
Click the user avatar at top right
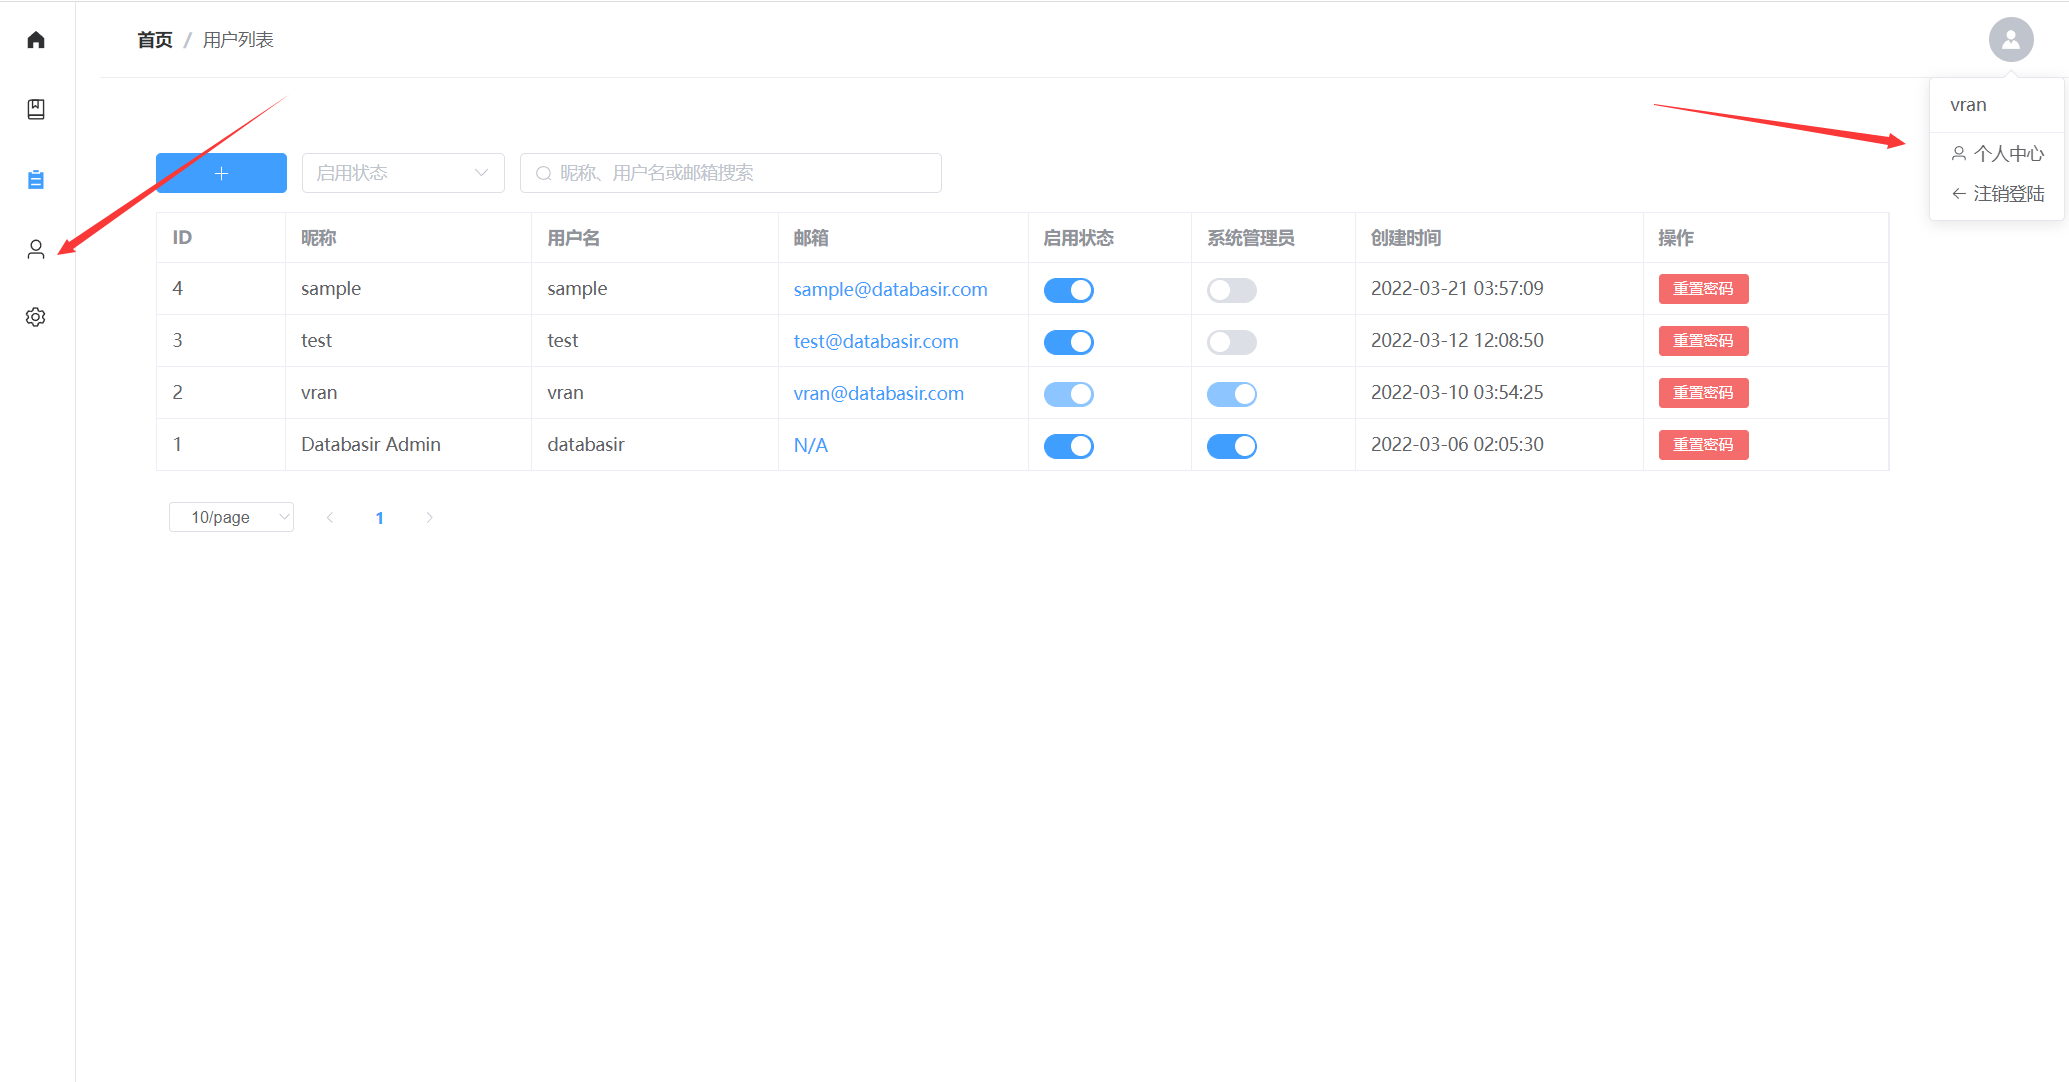pos(2010,40)
